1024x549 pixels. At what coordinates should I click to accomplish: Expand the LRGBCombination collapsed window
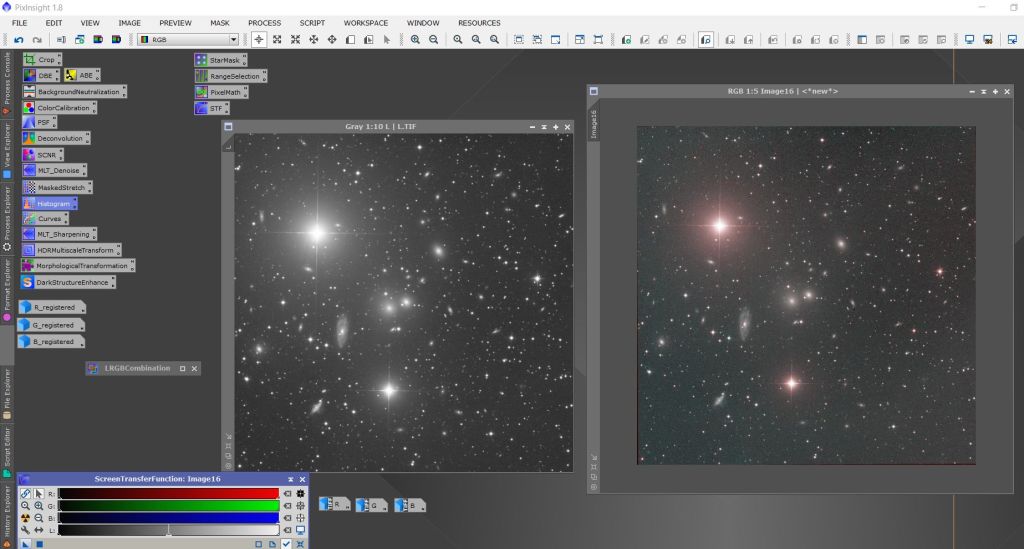[x=182, y=368]
